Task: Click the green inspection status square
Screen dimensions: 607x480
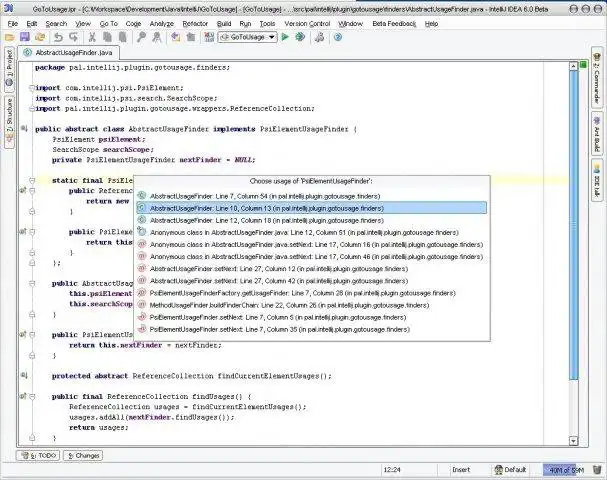Action: point(583,65)
